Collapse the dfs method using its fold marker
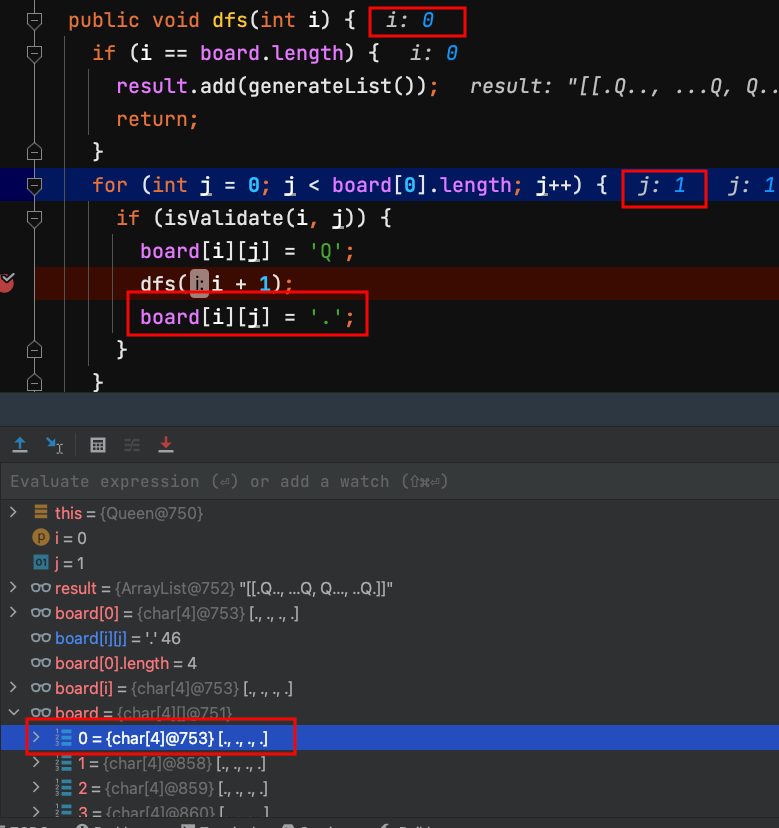The height and width of the screenshot is (828, 779). tap(34, 21)
